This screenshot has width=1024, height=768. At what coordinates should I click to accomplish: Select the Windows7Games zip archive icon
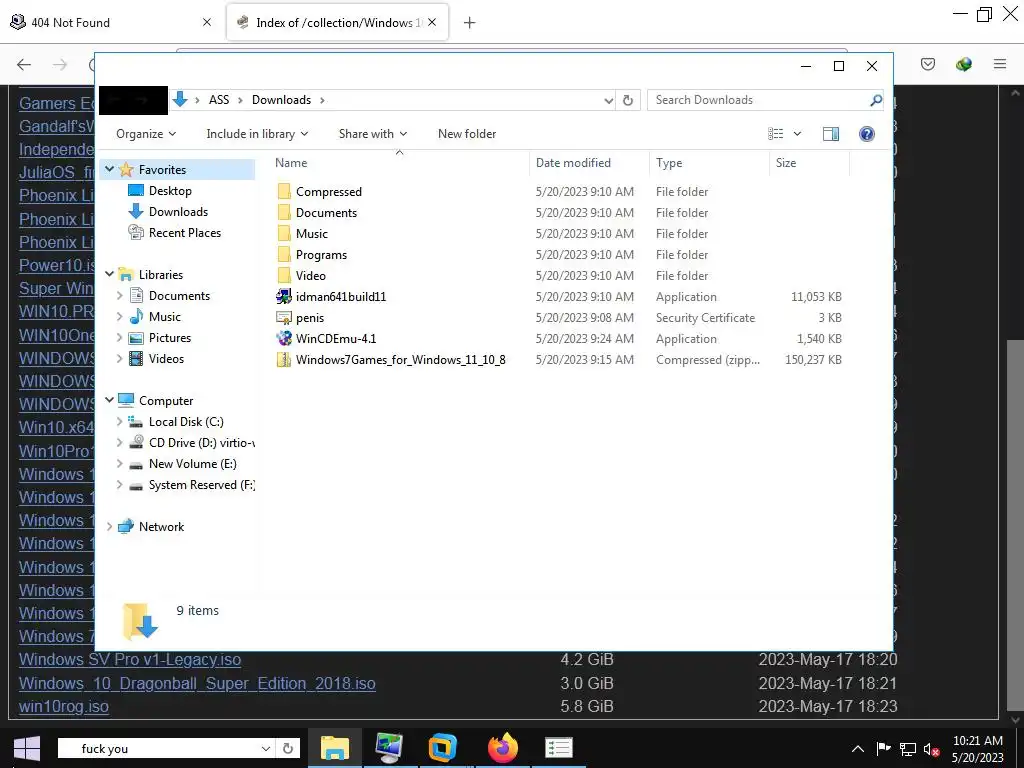point(283,360)
